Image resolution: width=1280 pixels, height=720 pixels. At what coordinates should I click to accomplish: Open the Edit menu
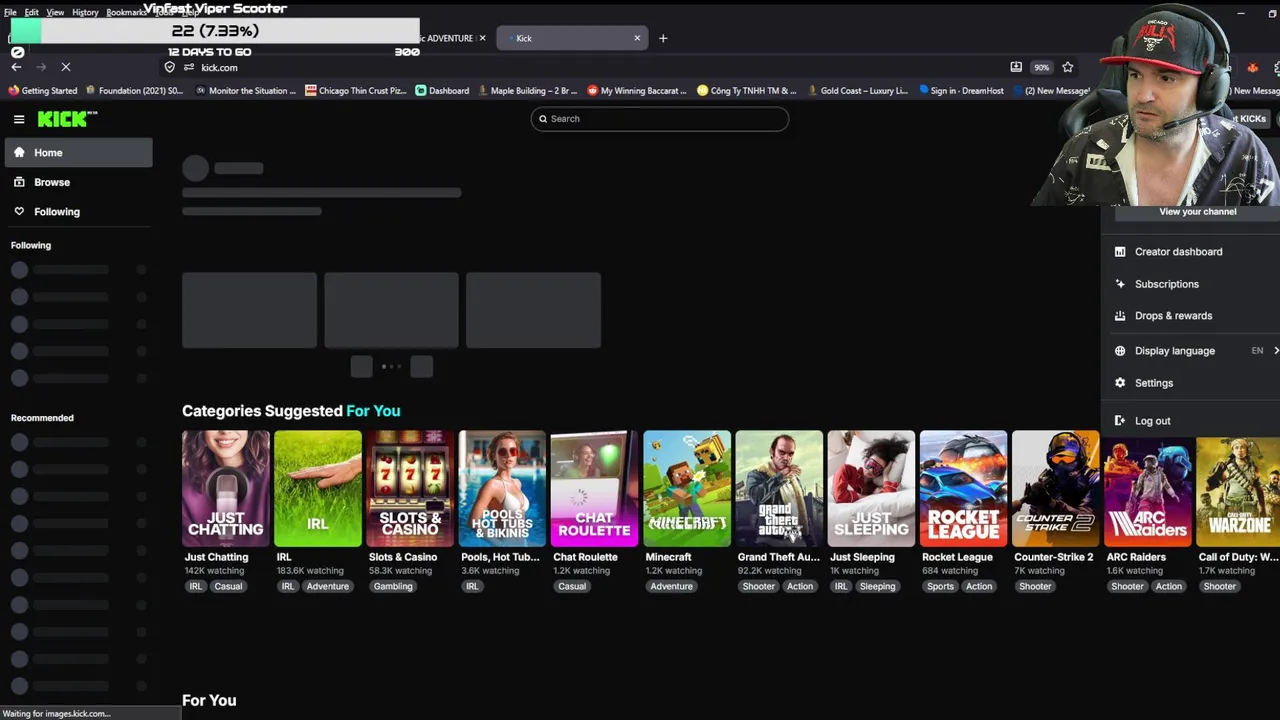(x=32, y=12)
